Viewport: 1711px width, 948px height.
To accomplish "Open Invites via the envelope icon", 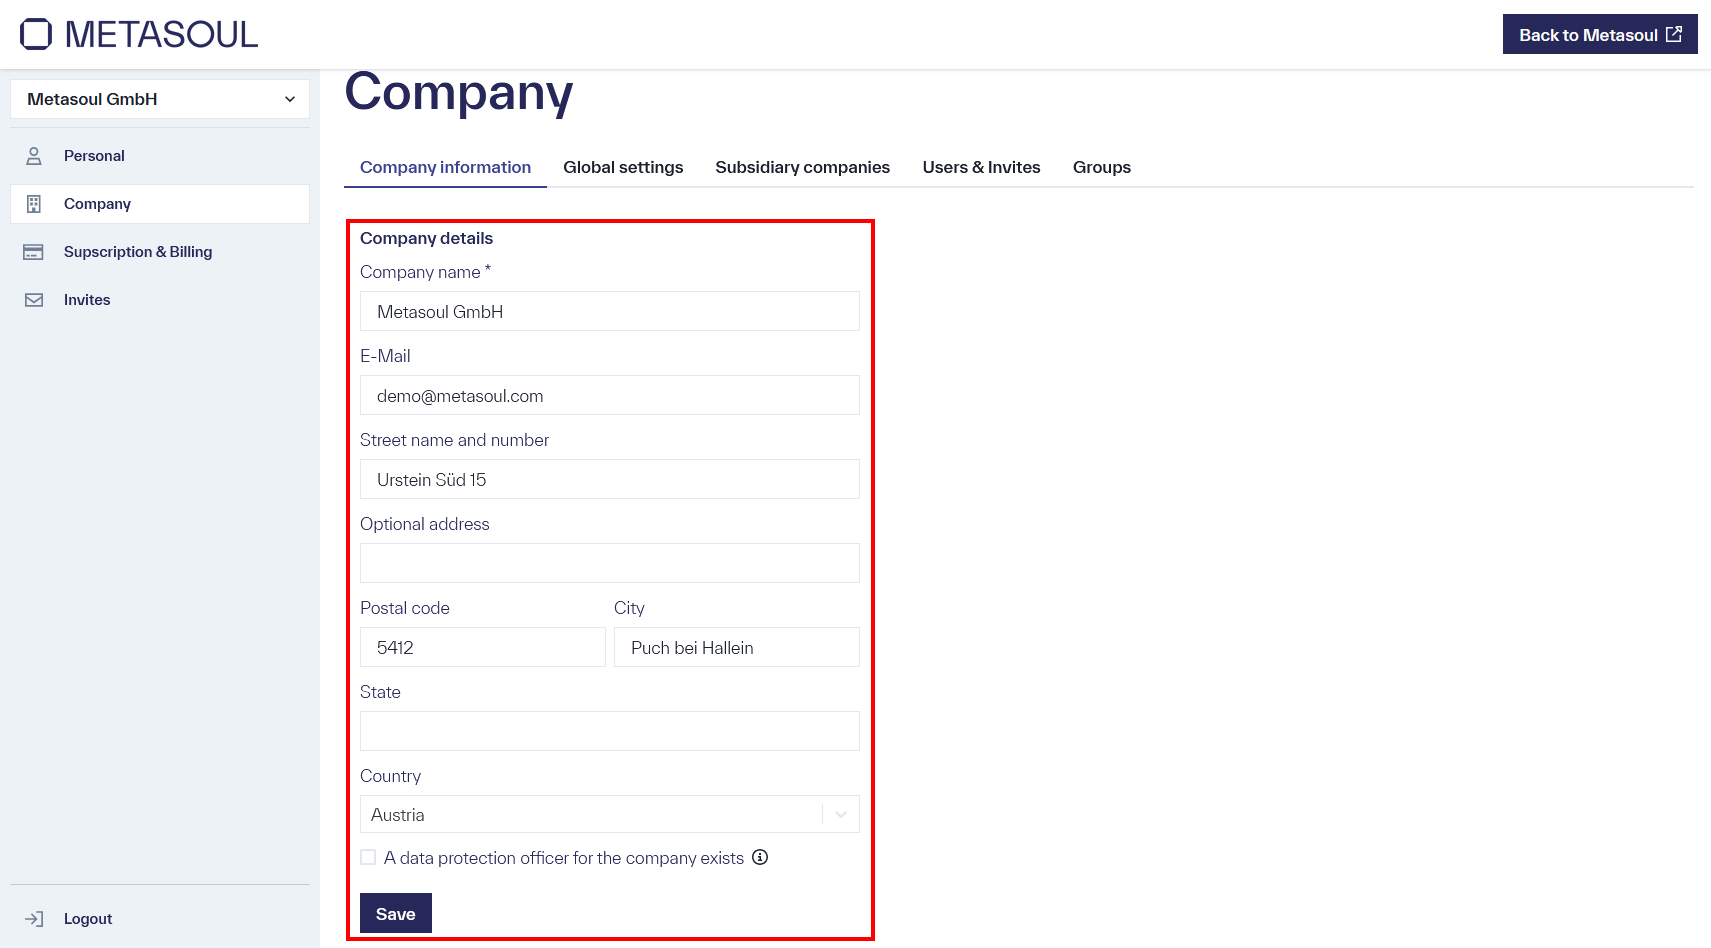I will coord(34,299).
